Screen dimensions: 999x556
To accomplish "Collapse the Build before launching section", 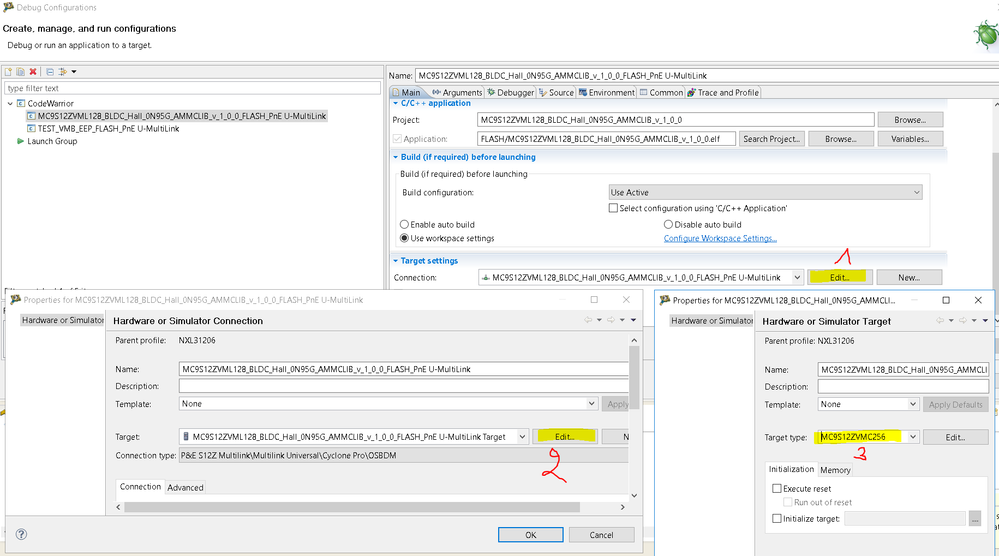I will point(396,157).
